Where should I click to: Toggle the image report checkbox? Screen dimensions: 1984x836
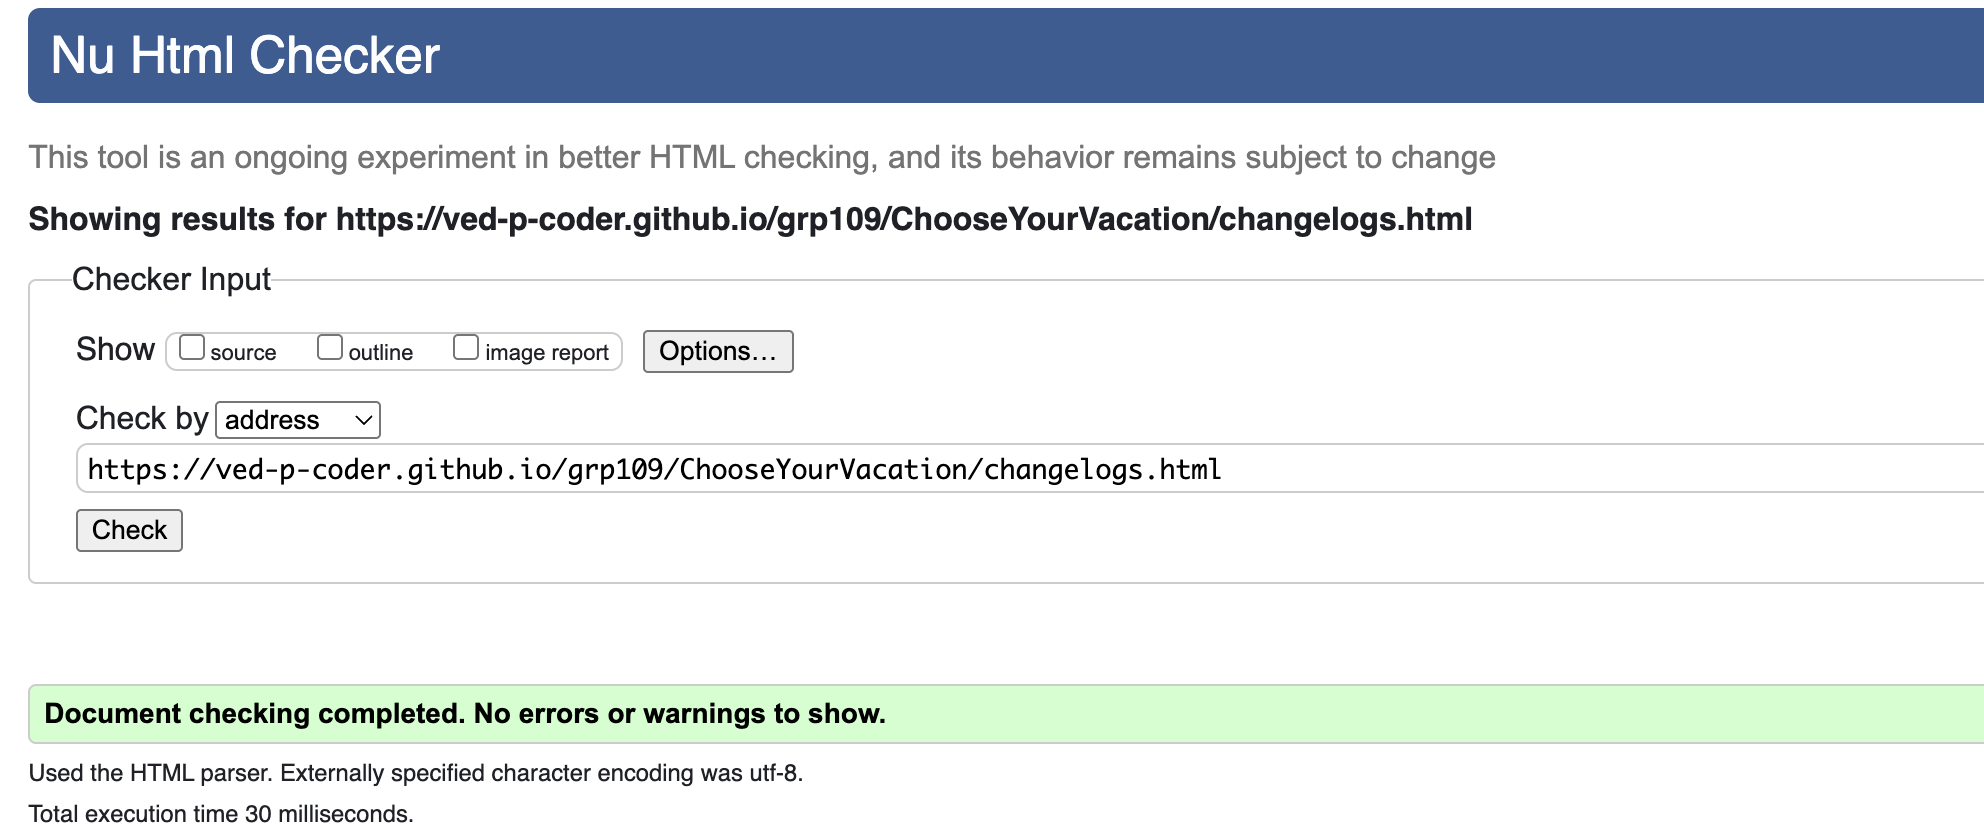[x=466, y=347]
